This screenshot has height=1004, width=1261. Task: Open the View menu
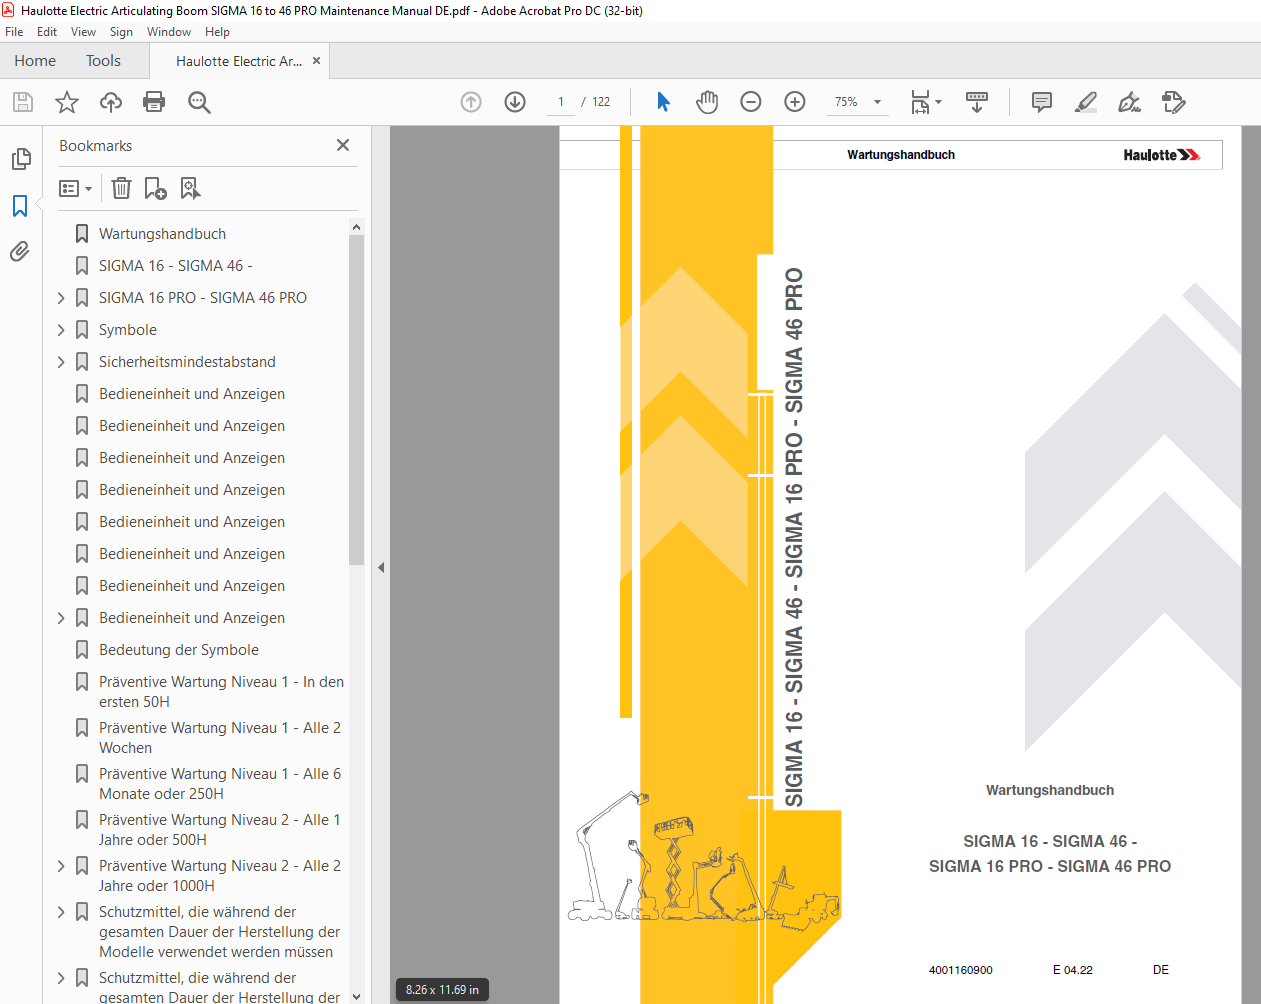click(83, 32)
